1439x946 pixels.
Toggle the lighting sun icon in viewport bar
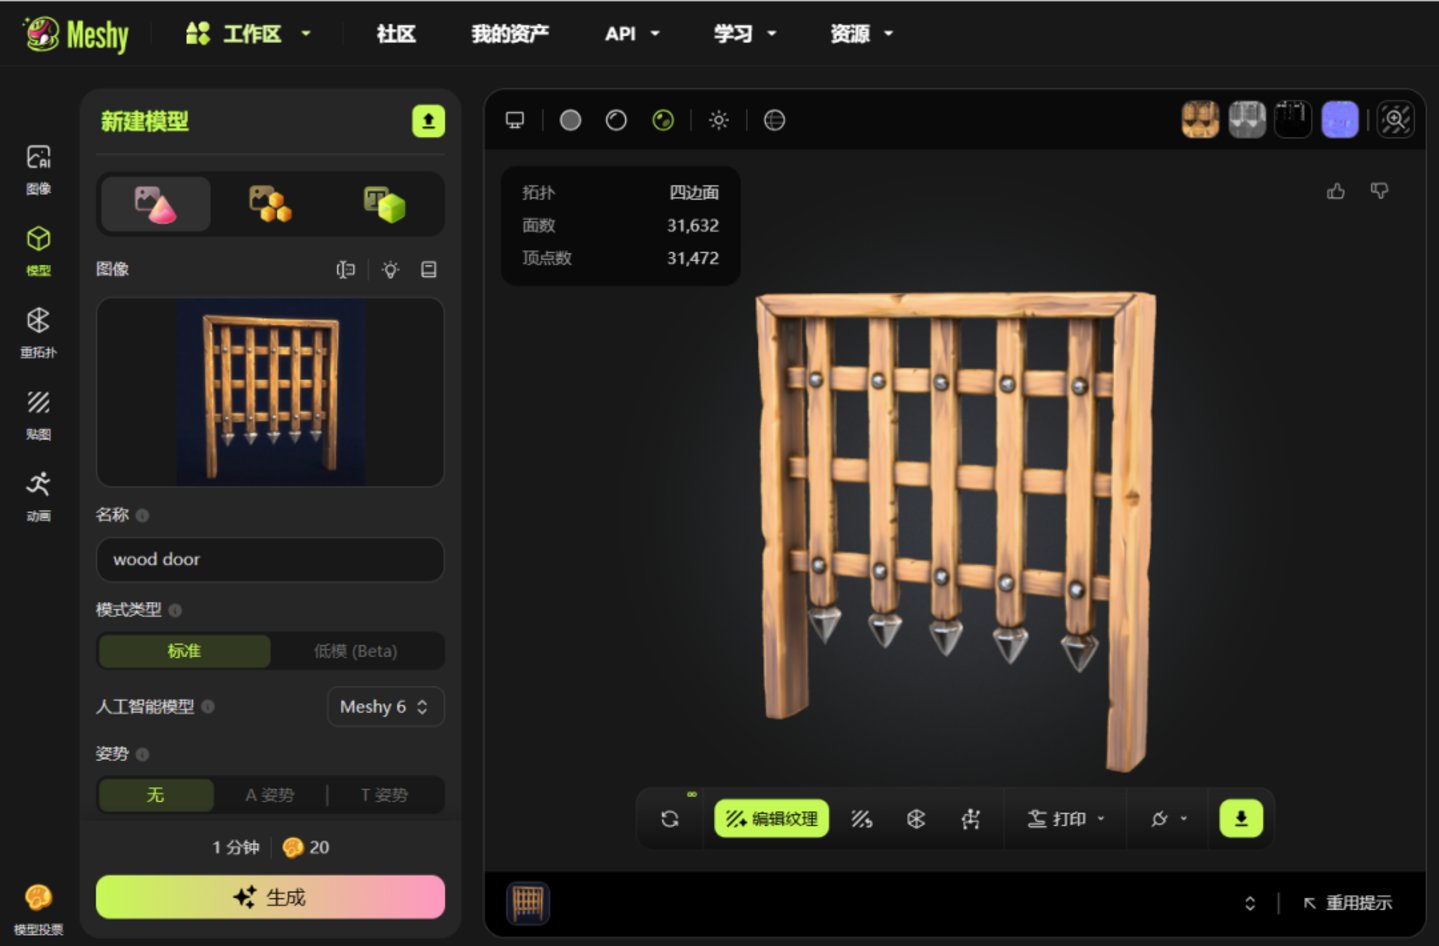(x=719, y=120)
